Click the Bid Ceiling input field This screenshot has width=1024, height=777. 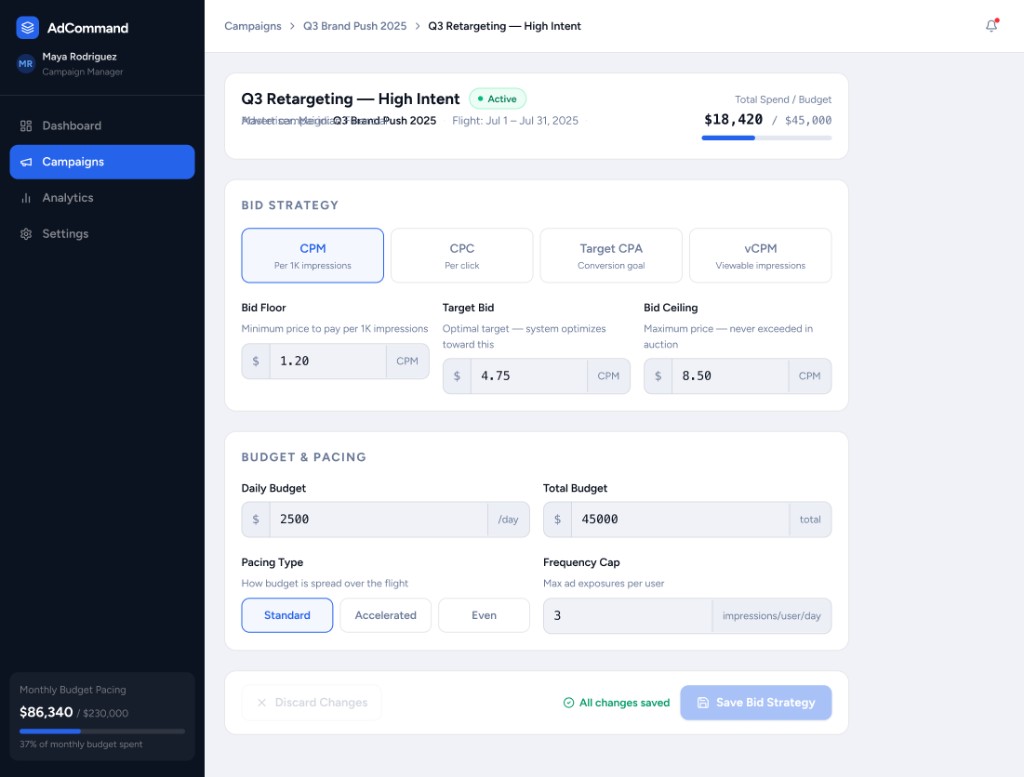[x=729, y=376]
